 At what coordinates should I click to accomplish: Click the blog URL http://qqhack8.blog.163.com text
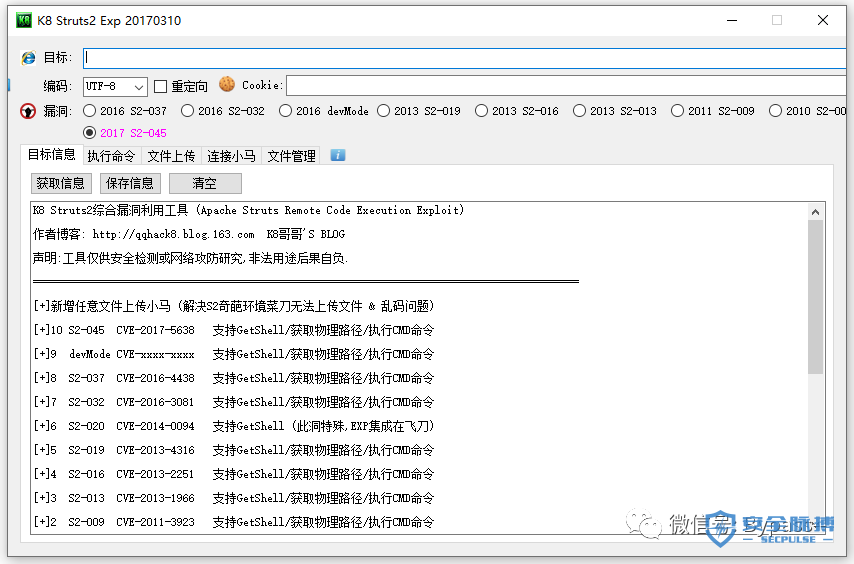pyautogui.click(x=173, y=234)
